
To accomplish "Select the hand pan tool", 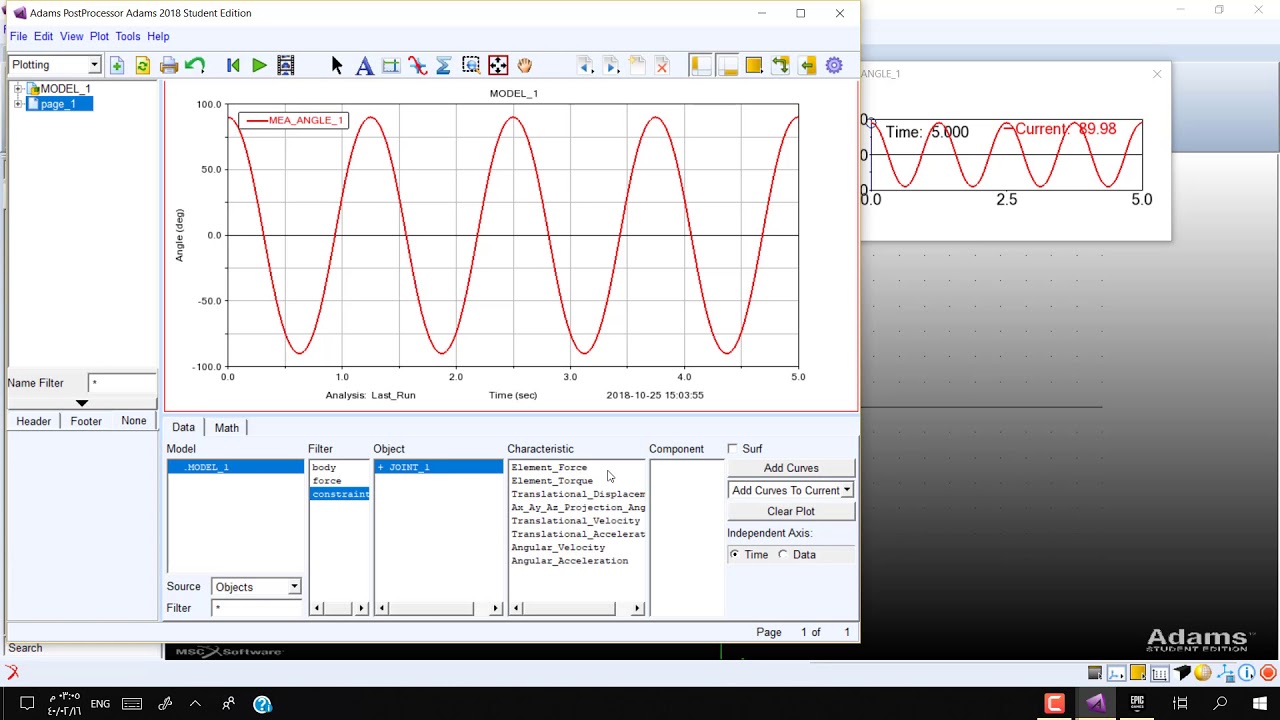I will click(524, 65).
